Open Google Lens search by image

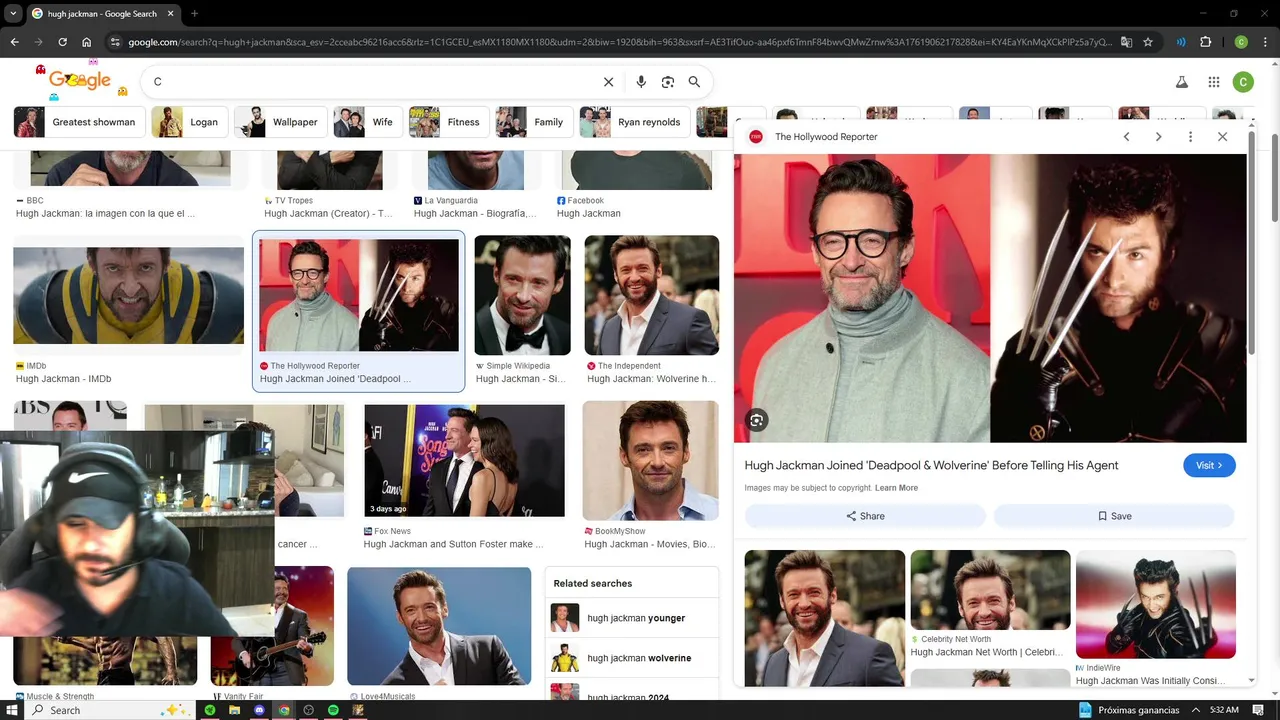[x=668, y=82]
